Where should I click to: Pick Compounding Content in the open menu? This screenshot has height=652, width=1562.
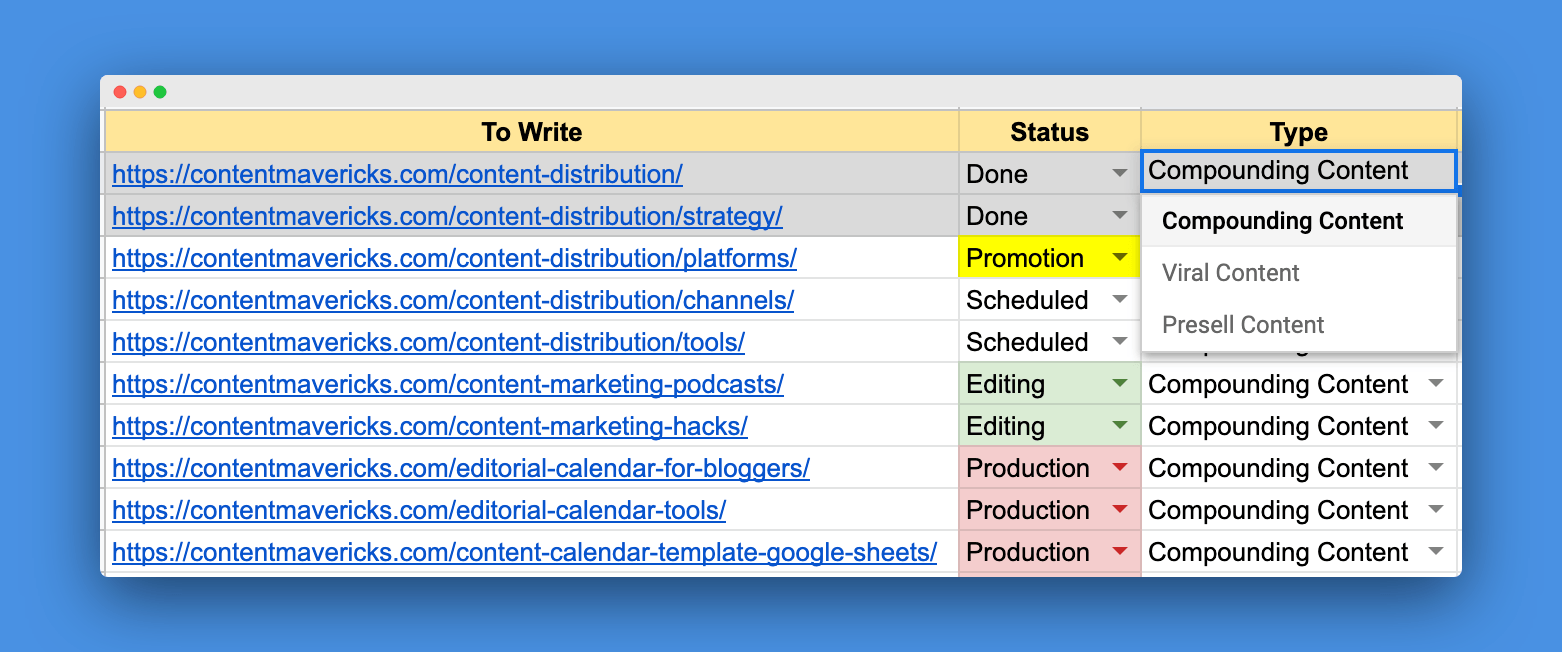(1282, 222)
